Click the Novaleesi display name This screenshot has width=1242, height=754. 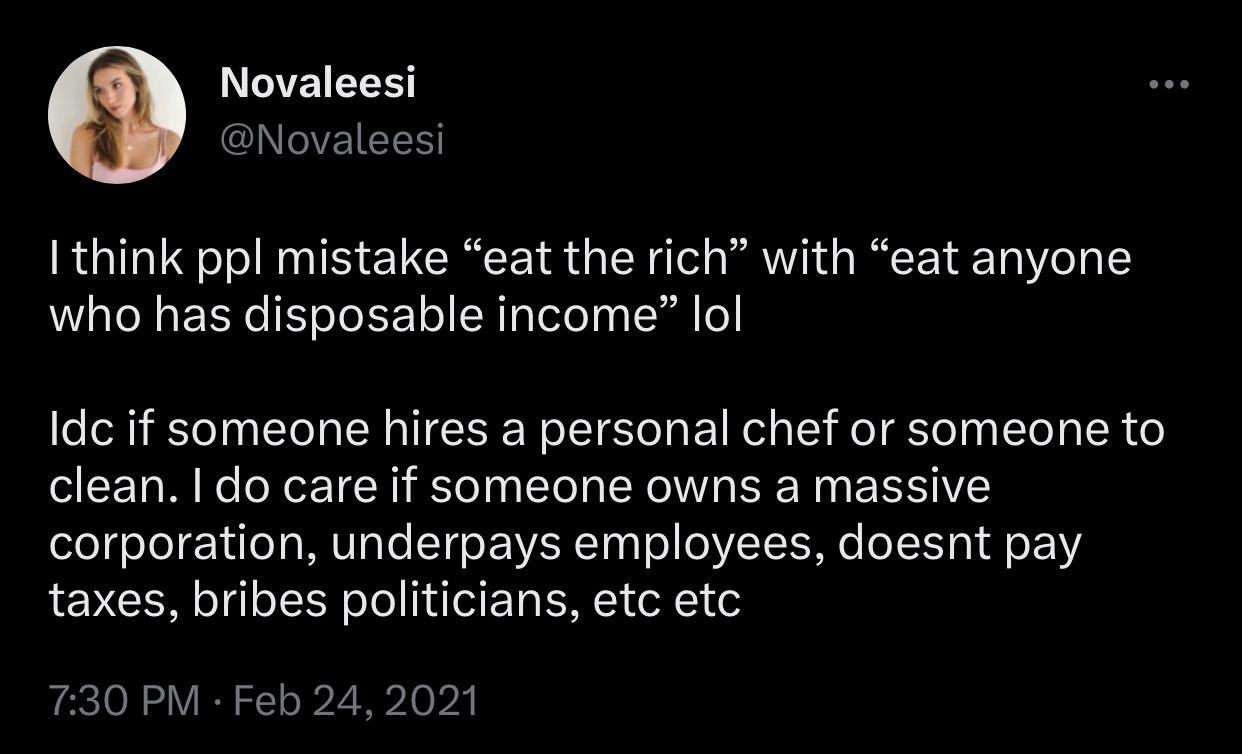(x=319, y=84)
